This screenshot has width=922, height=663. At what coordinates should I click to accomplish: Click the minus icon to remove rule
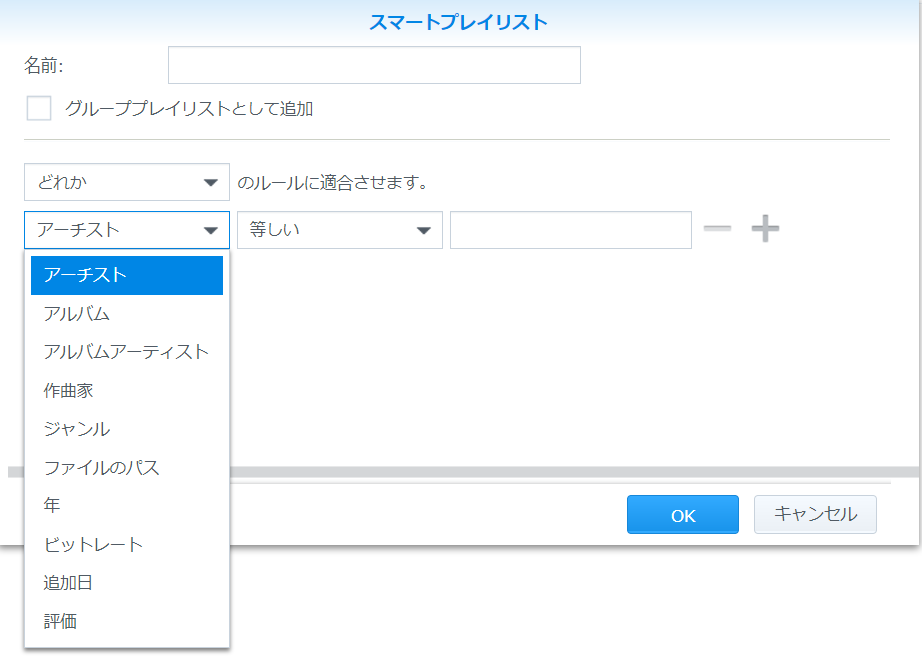(717, 229)
